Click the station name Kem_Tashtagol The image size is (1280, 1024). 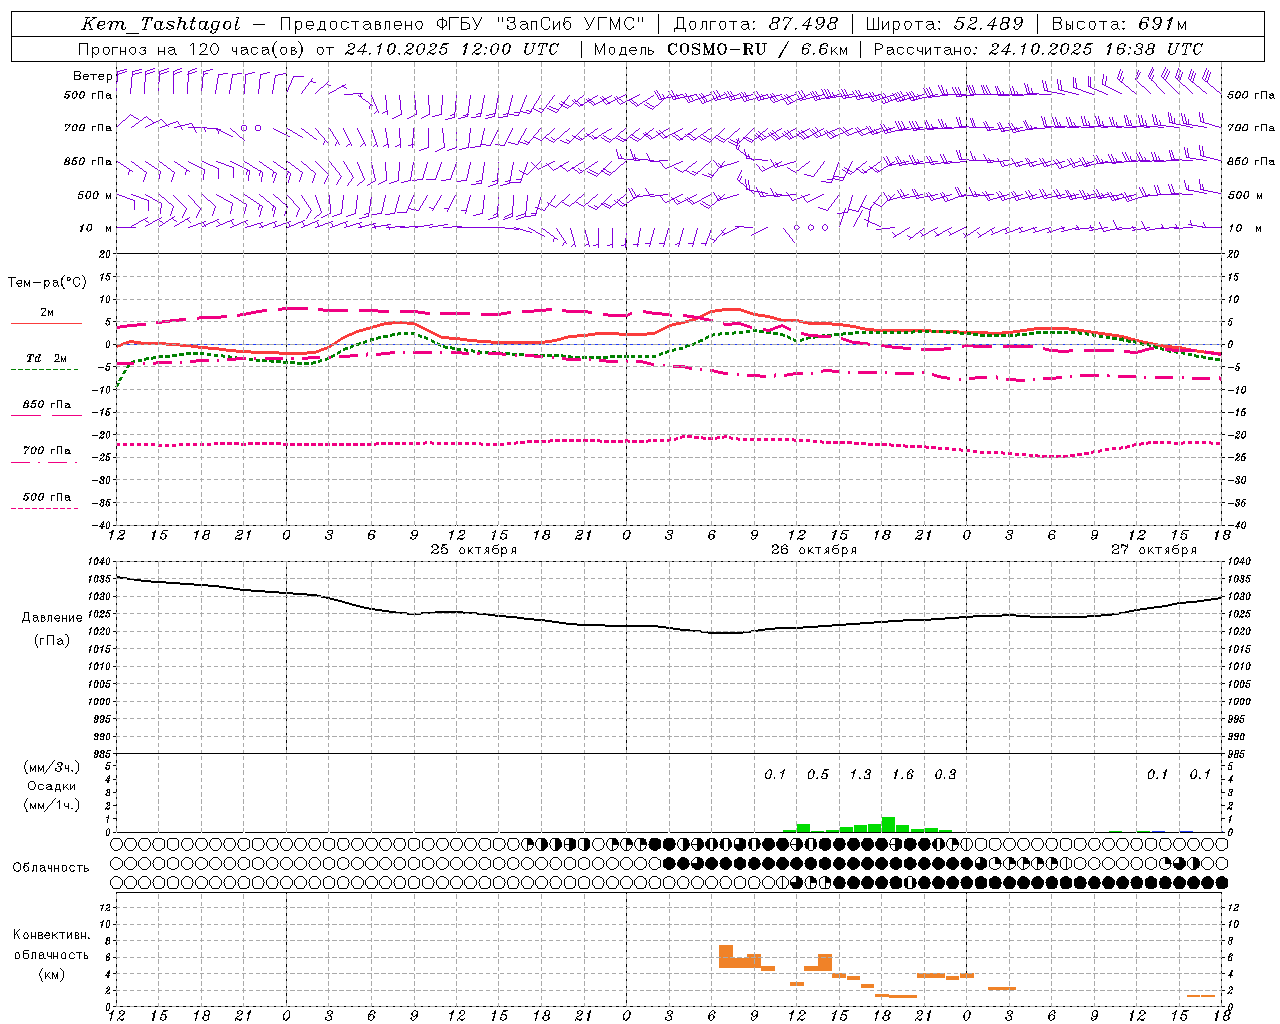point(161,24)
